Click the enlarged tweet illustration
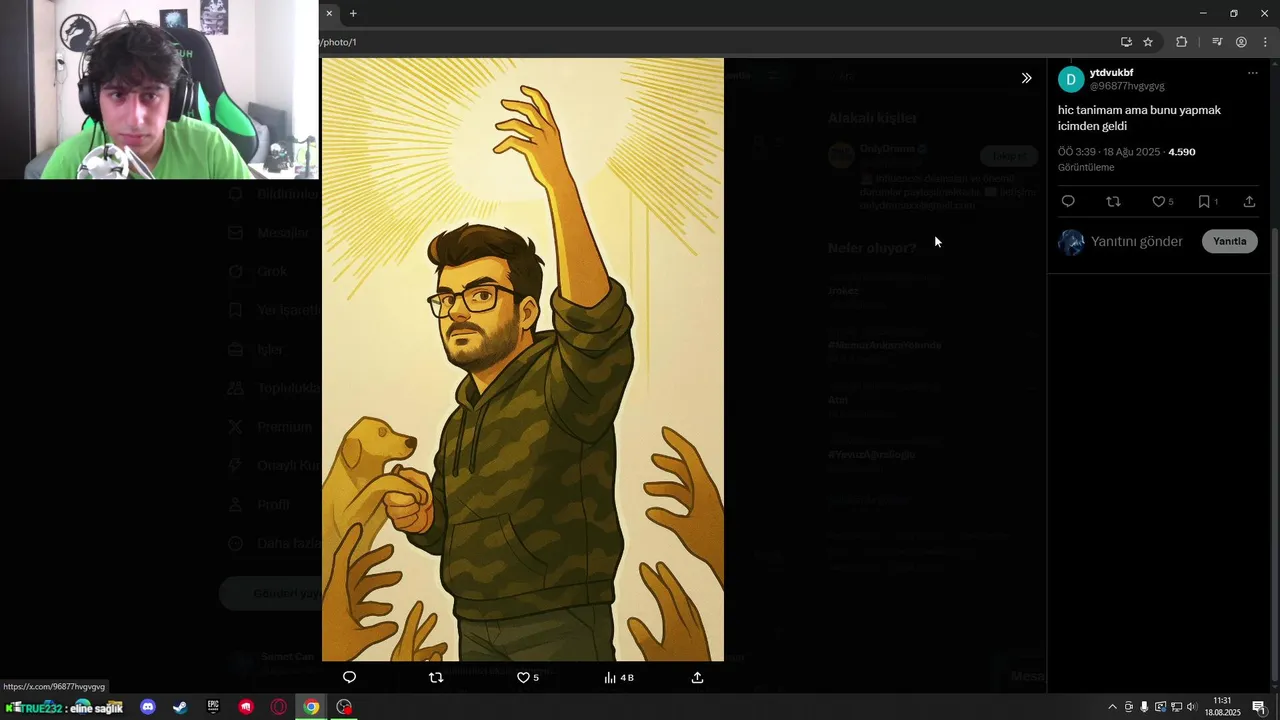1280x720 pixels. point(522,359)
